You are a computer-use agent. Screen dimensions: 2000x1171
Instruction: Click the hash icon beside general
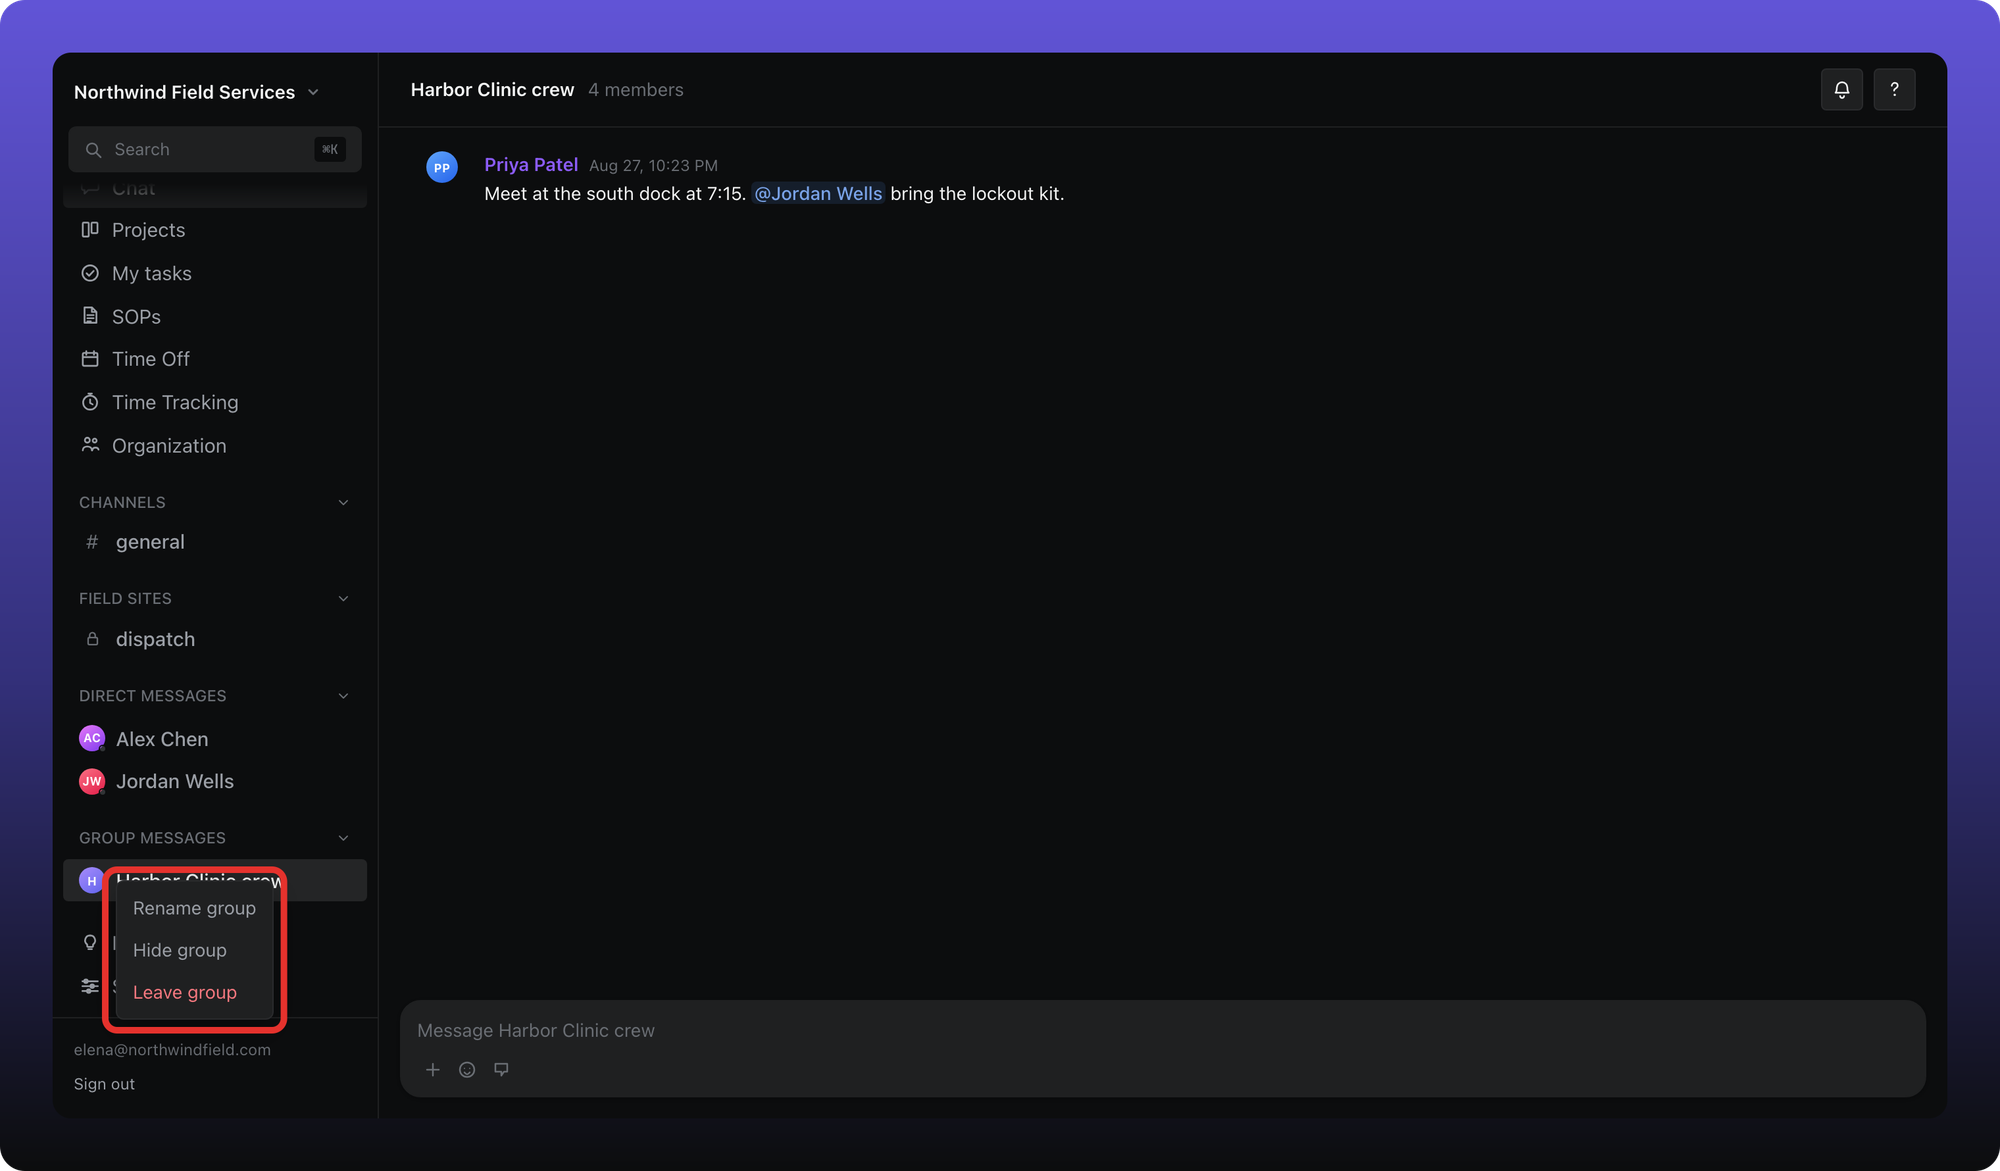coord(92,542)
